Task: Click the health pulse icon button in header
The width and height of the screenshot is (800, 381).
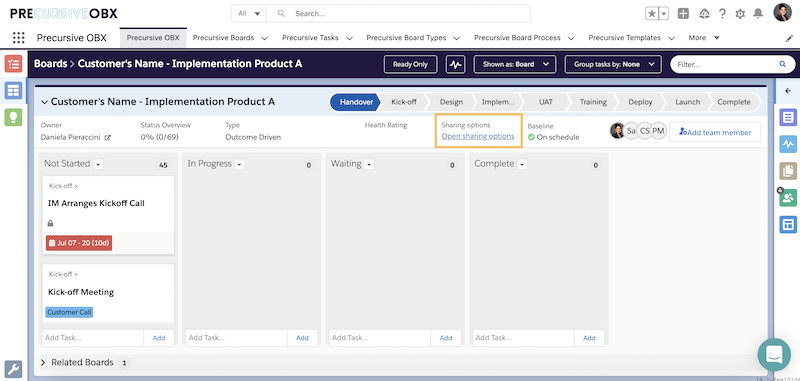Action: (x=455, y=64)
